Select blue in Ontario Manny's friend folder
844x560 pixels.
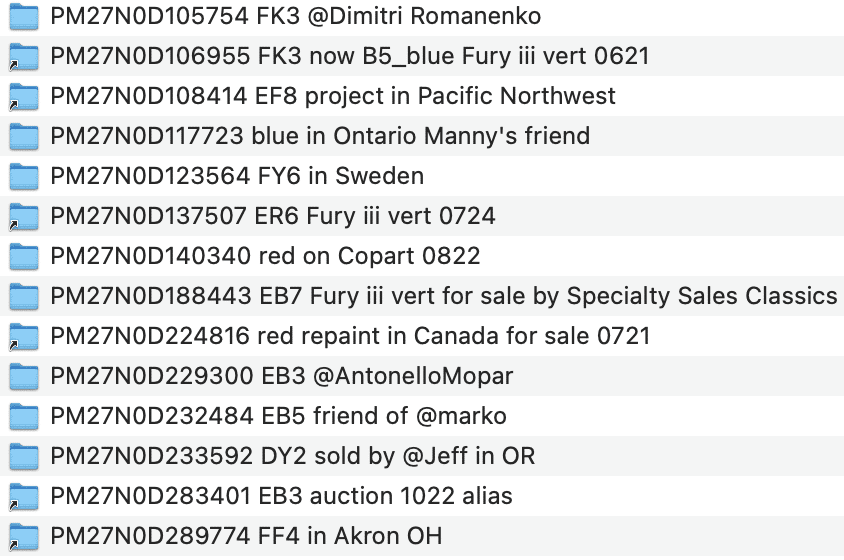click(x=320, y=136)
